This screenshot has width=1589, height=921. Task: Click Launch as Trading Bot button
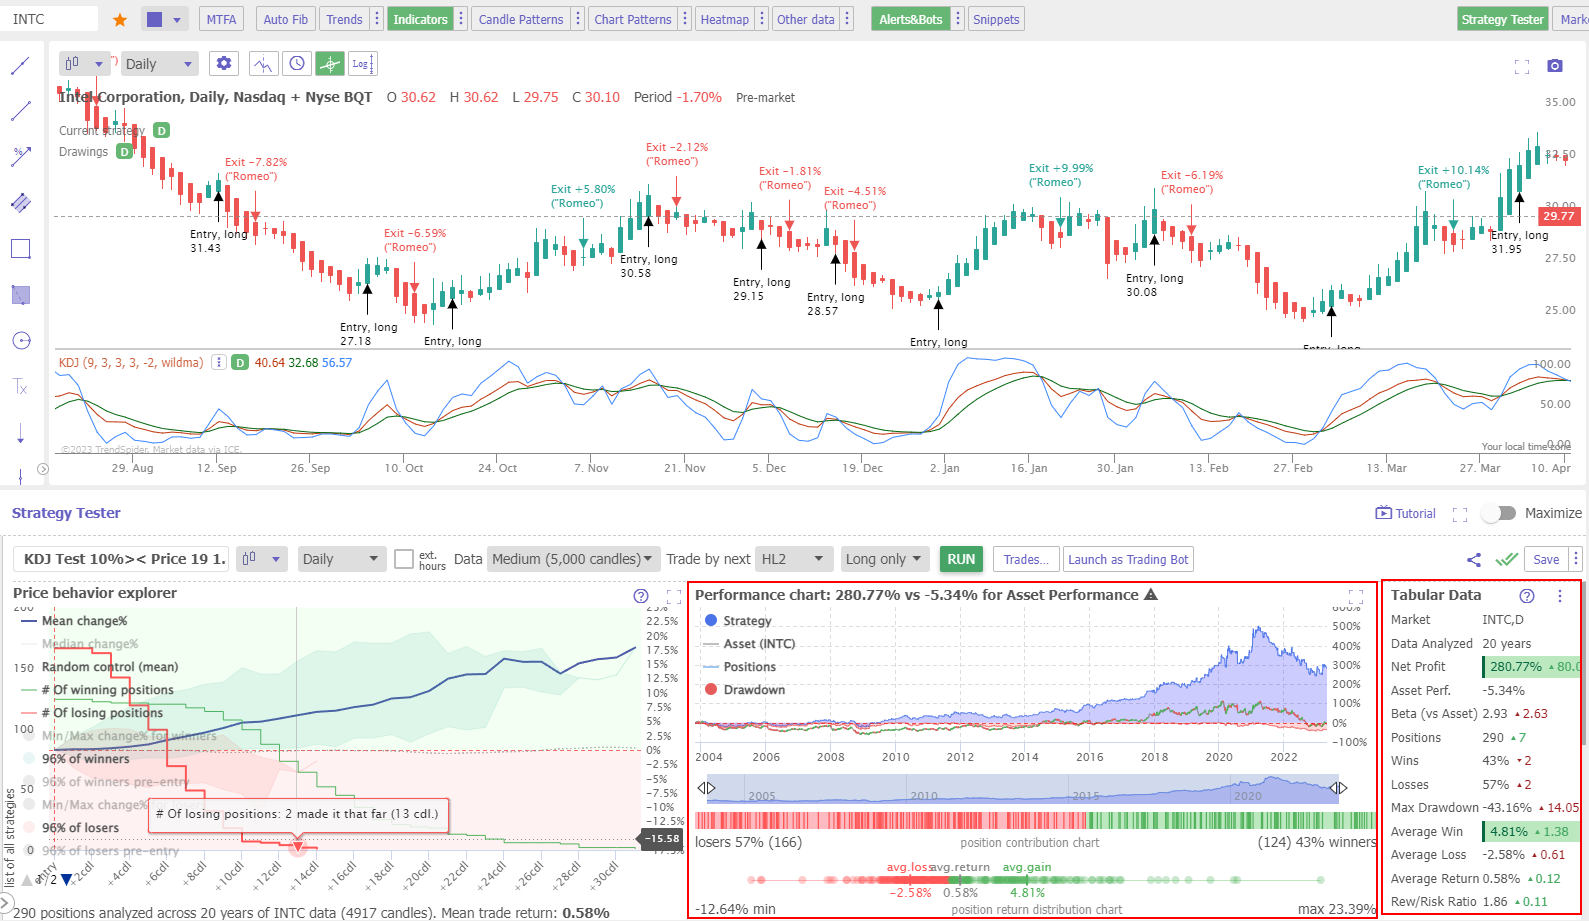pos(1128,560)
